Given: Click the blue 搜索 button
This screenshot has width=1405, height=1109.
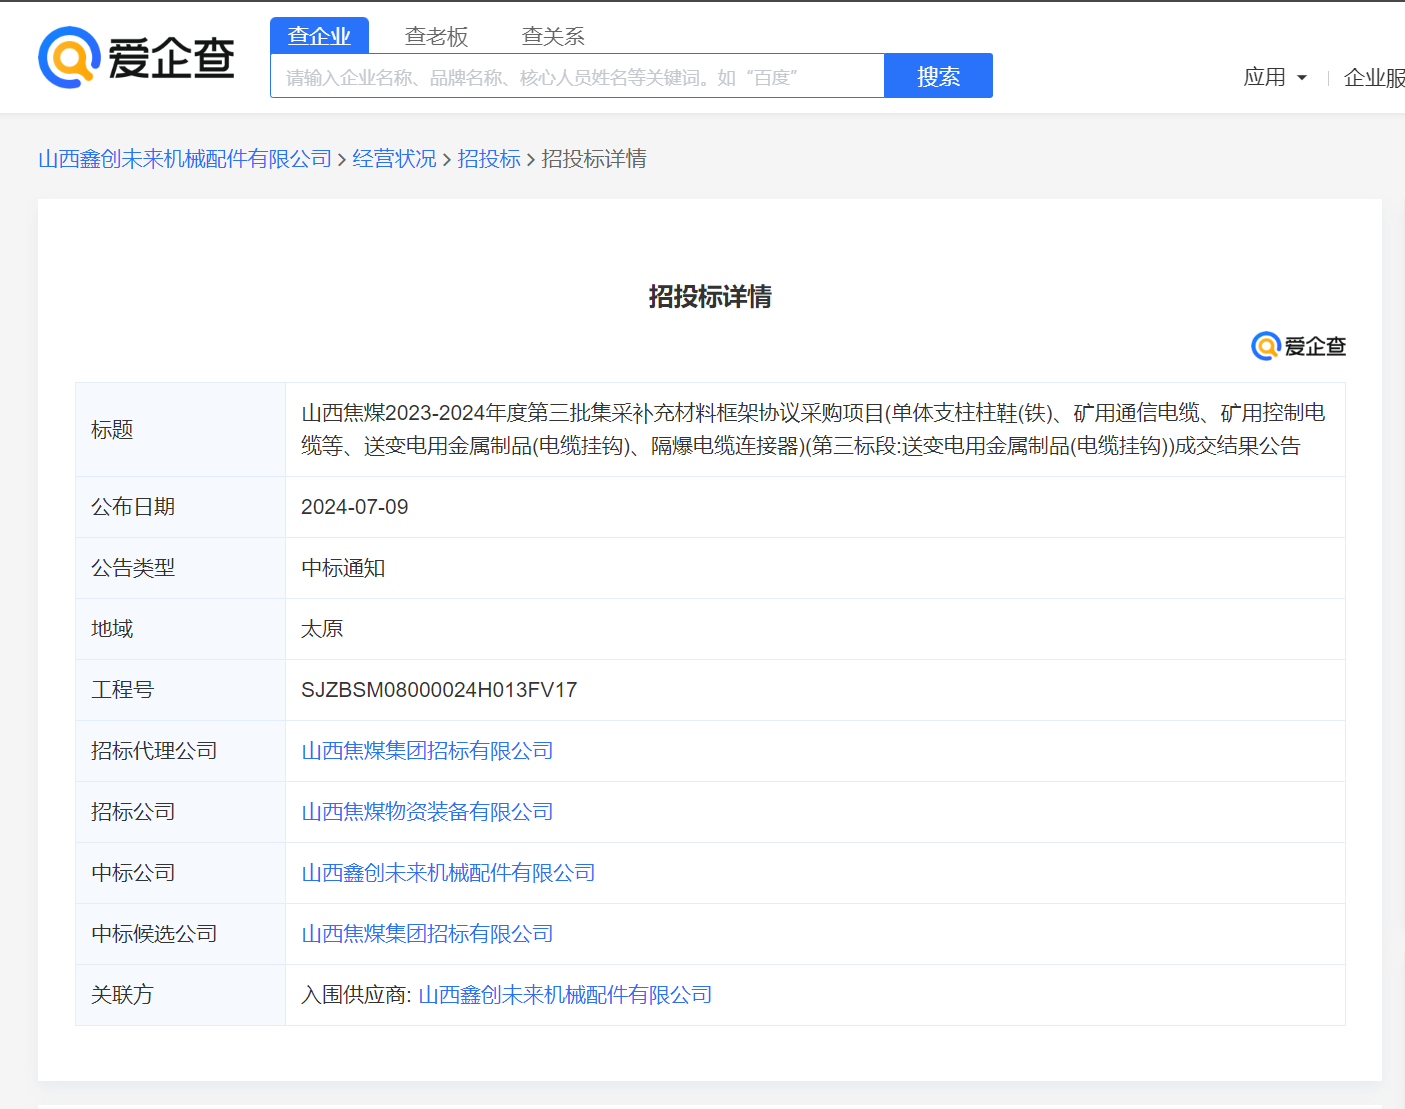Looking at the screenshot, I should [938, 76].
